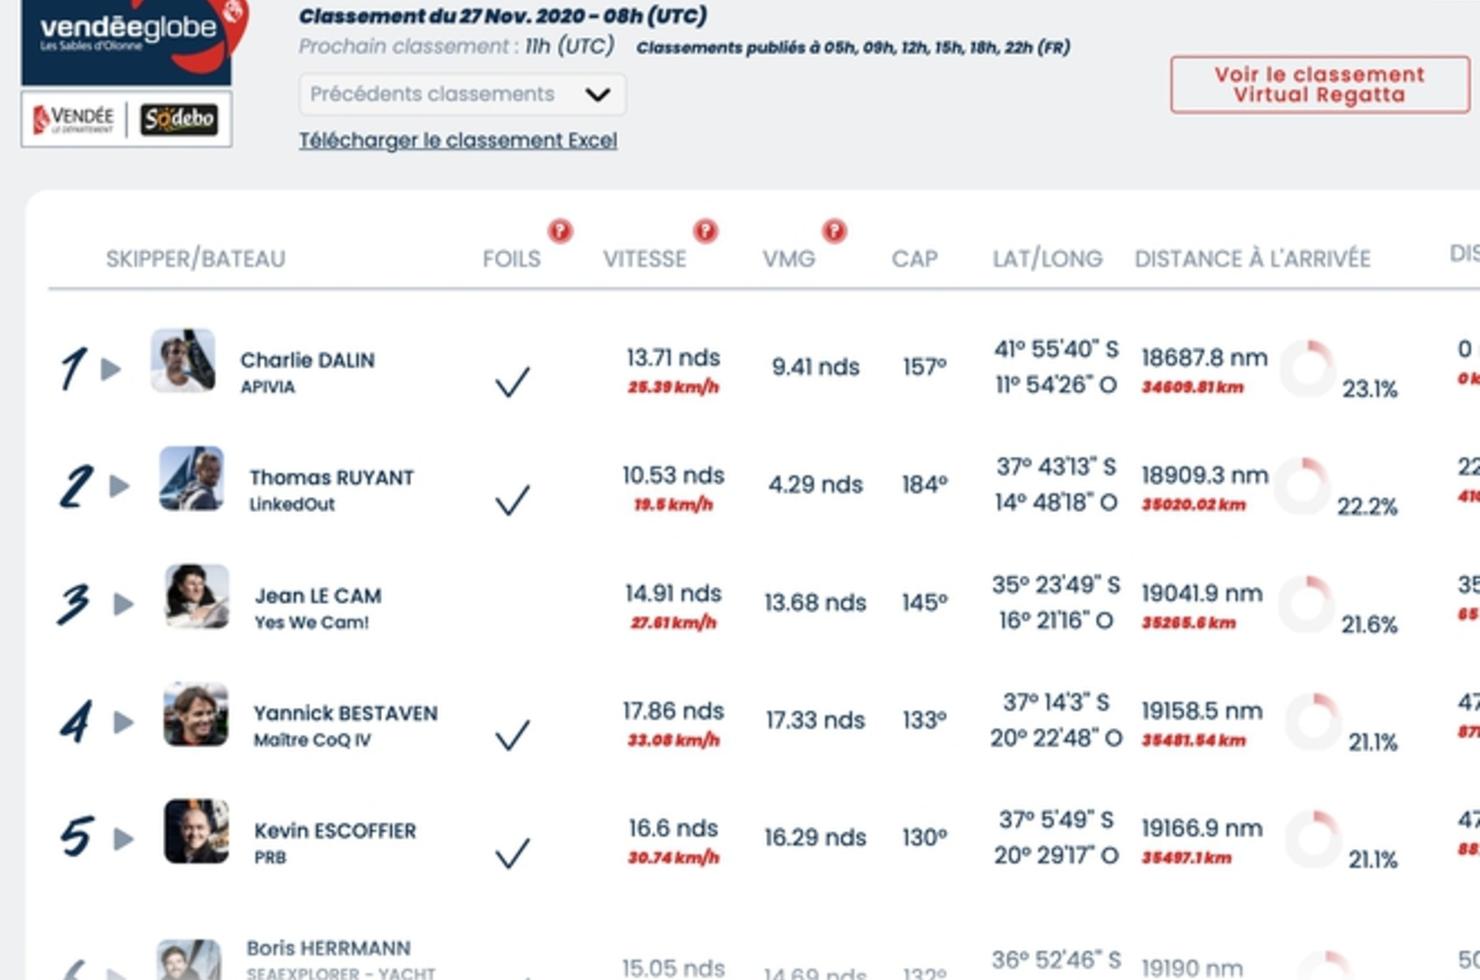Open the Précédents classements dropdown
This screenshot has width=1480, height=980.
click(x=462, y=94)
